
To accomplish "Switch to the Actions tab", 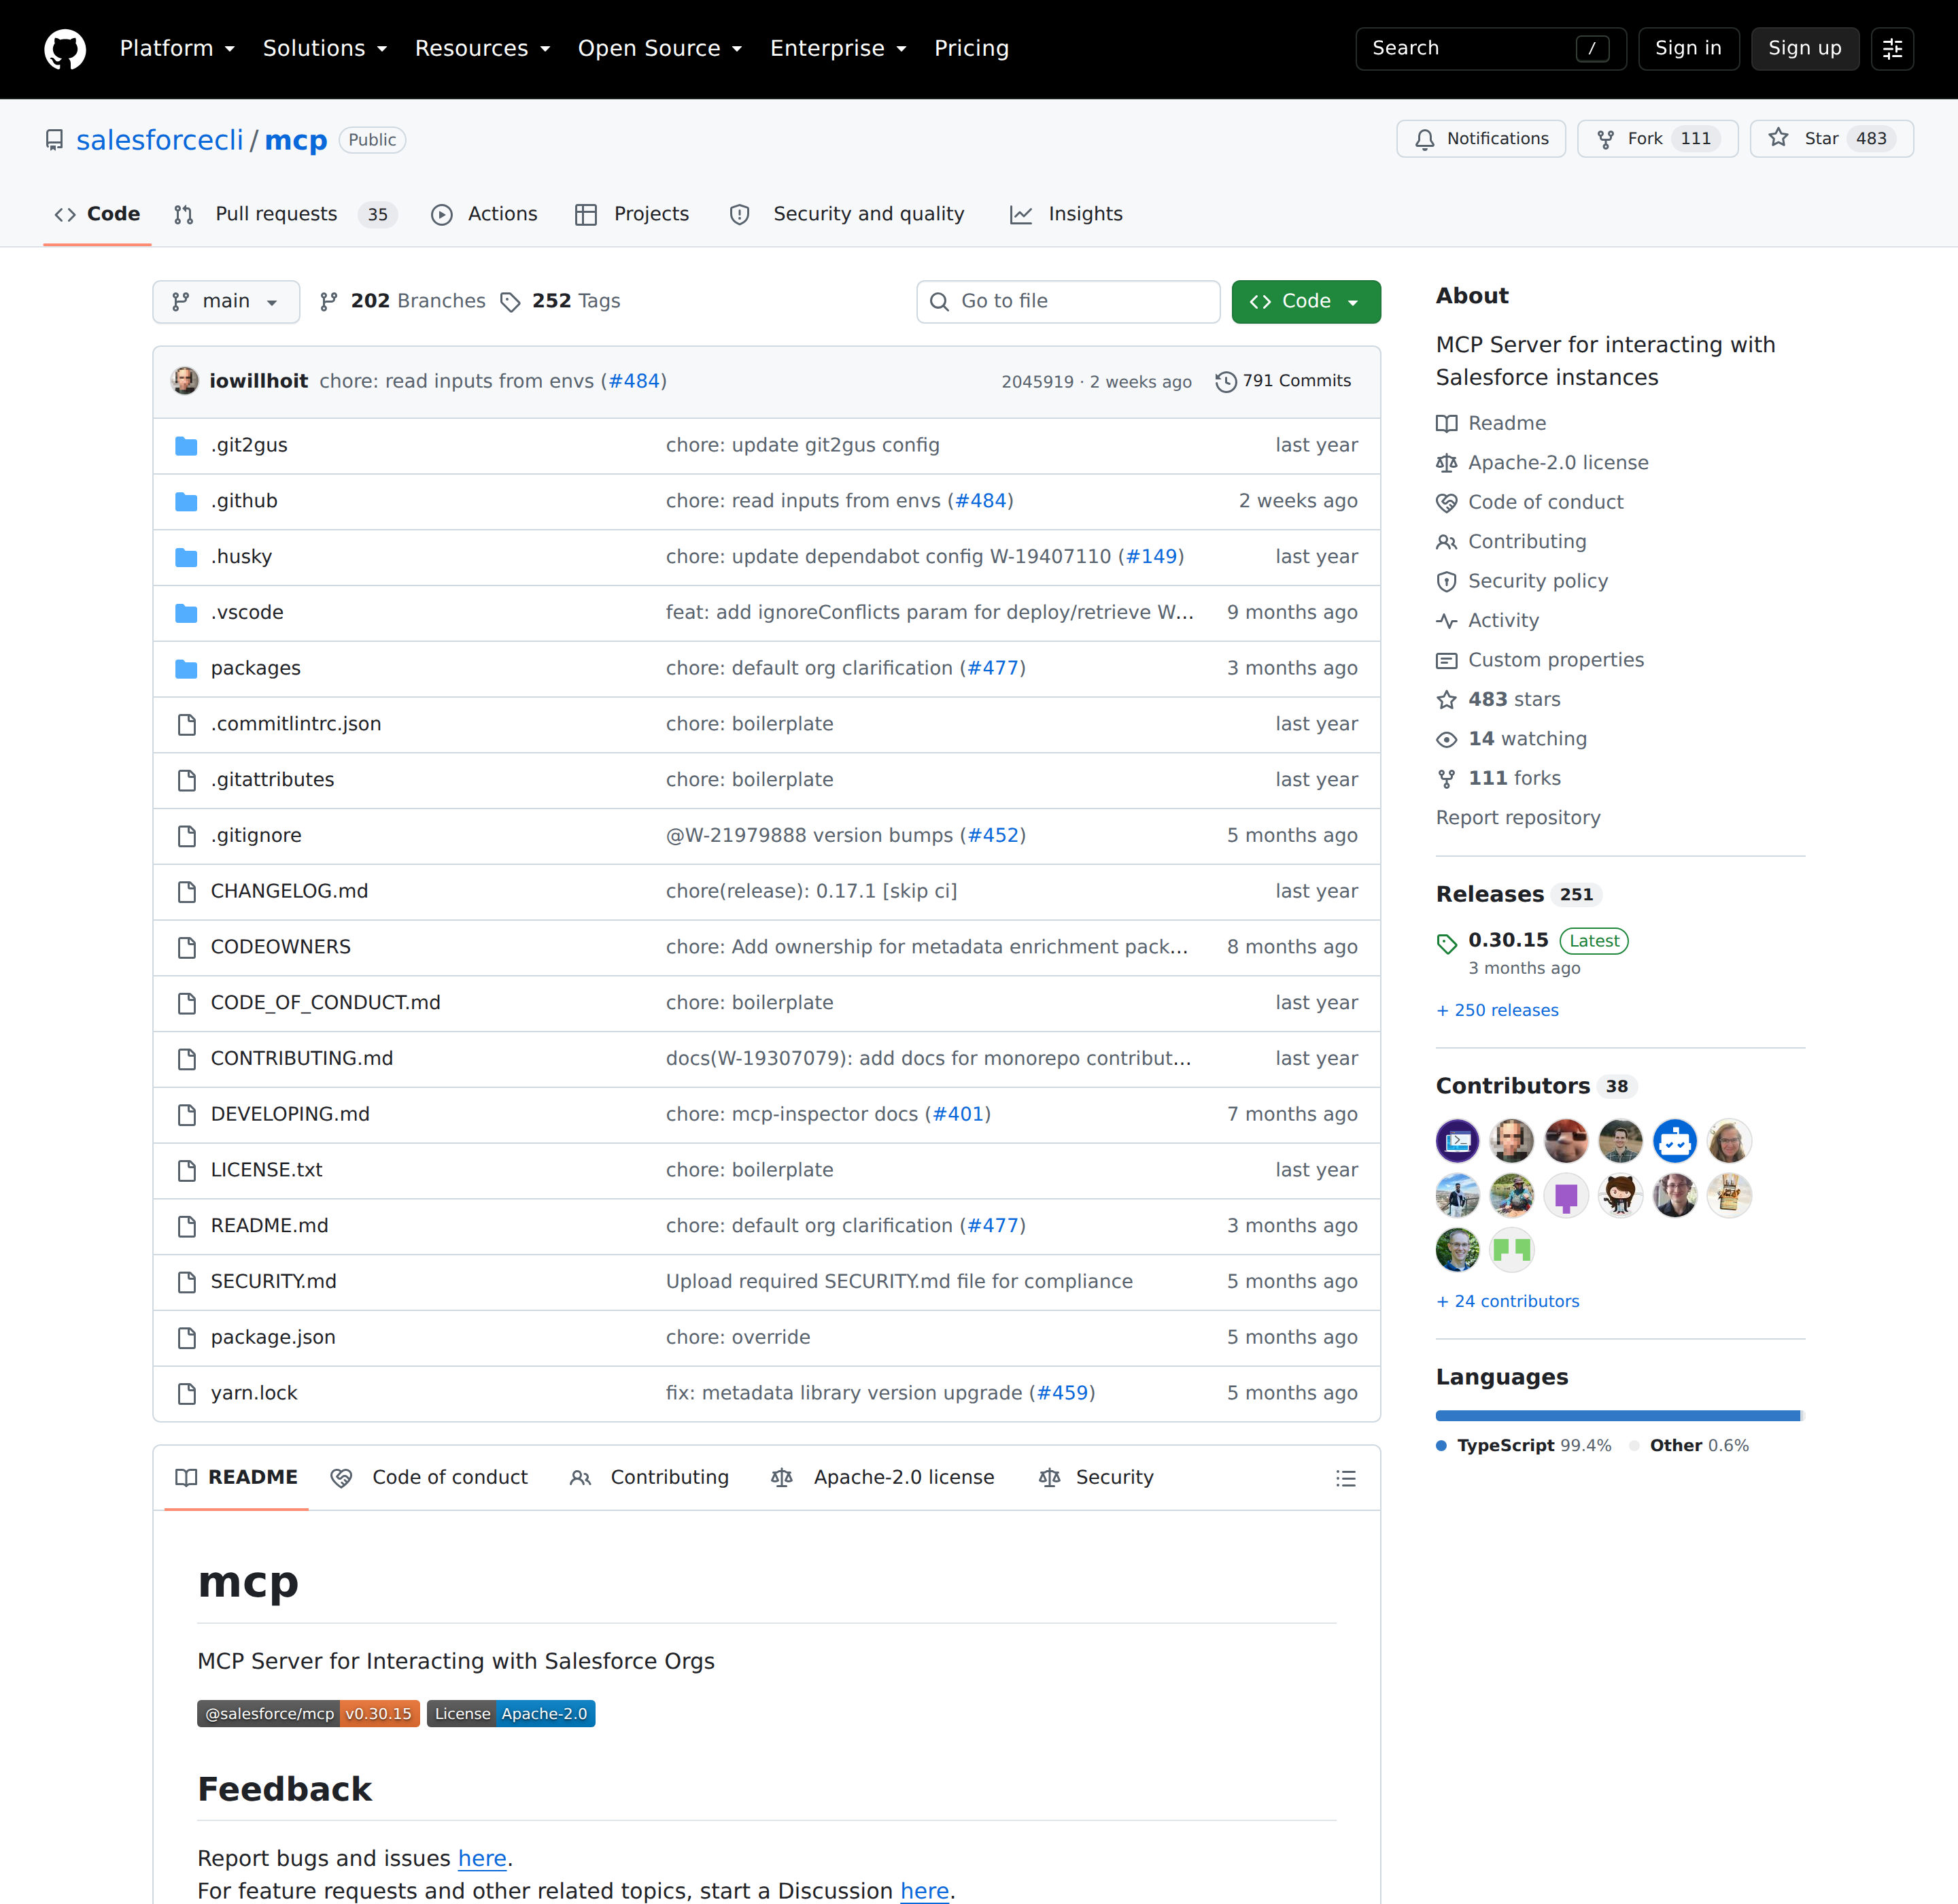I will [484, 214].
